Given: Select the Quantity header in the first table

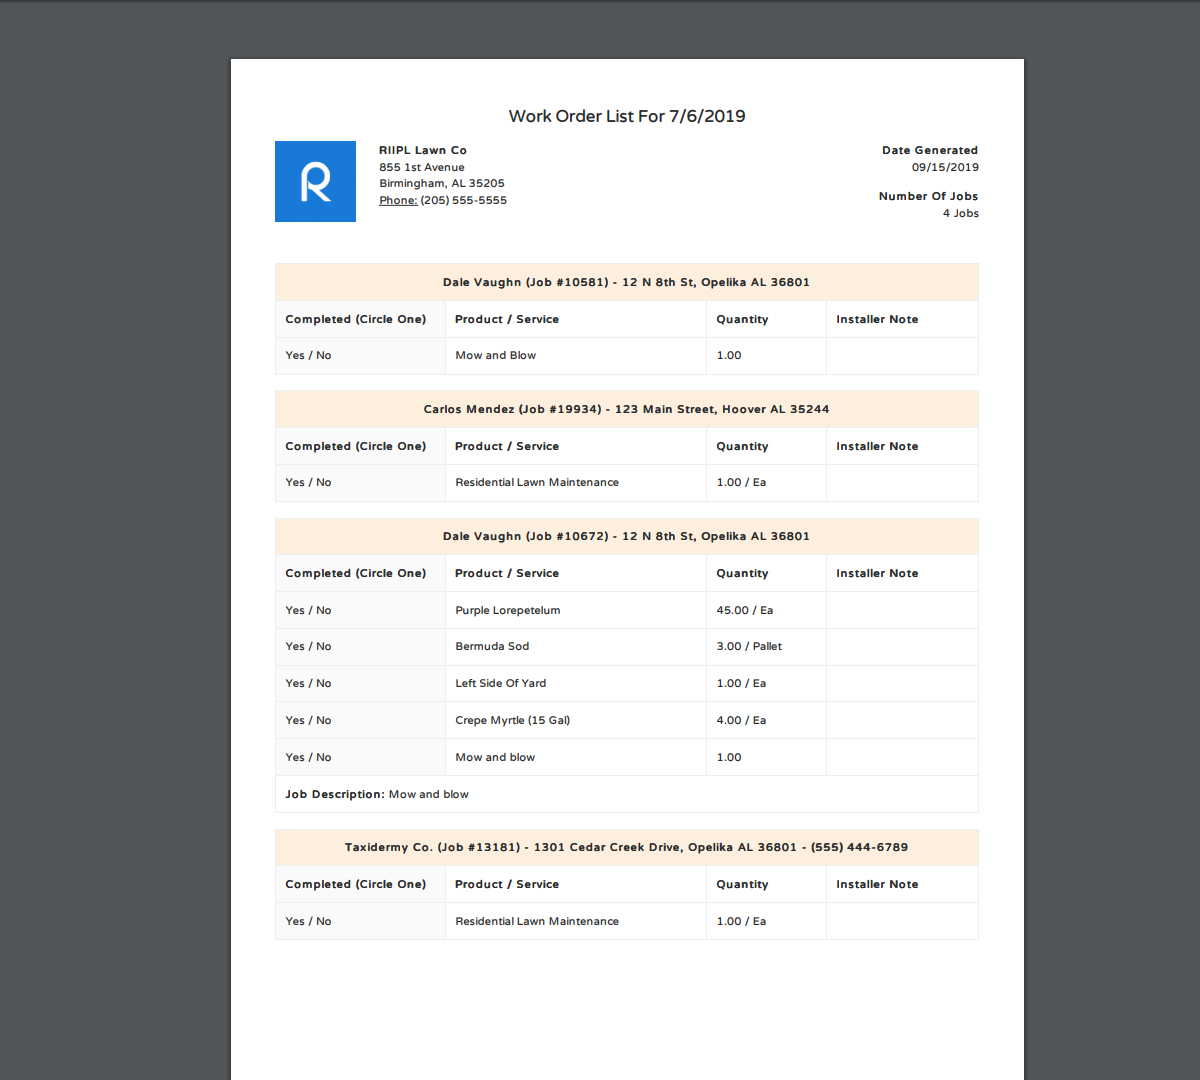Looking at the screenshot, I should click(x=742, y=319).
